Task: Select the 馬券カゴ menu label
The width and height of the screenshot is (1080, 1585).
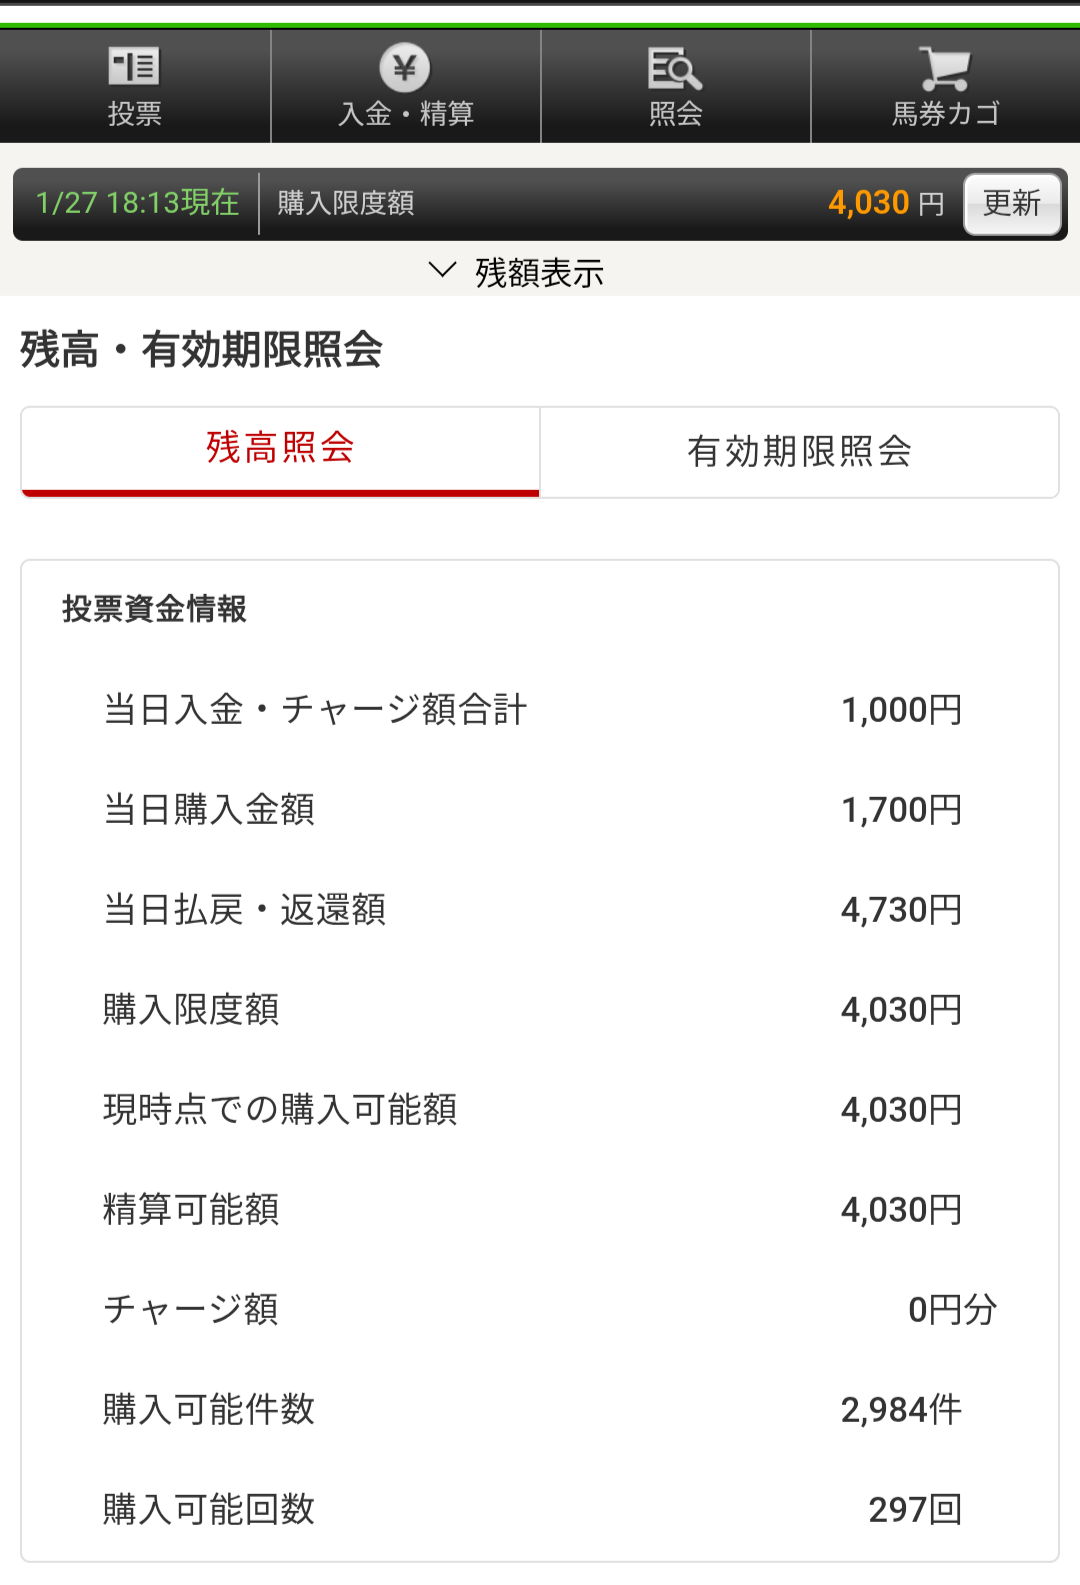Action: coord(945,114)
